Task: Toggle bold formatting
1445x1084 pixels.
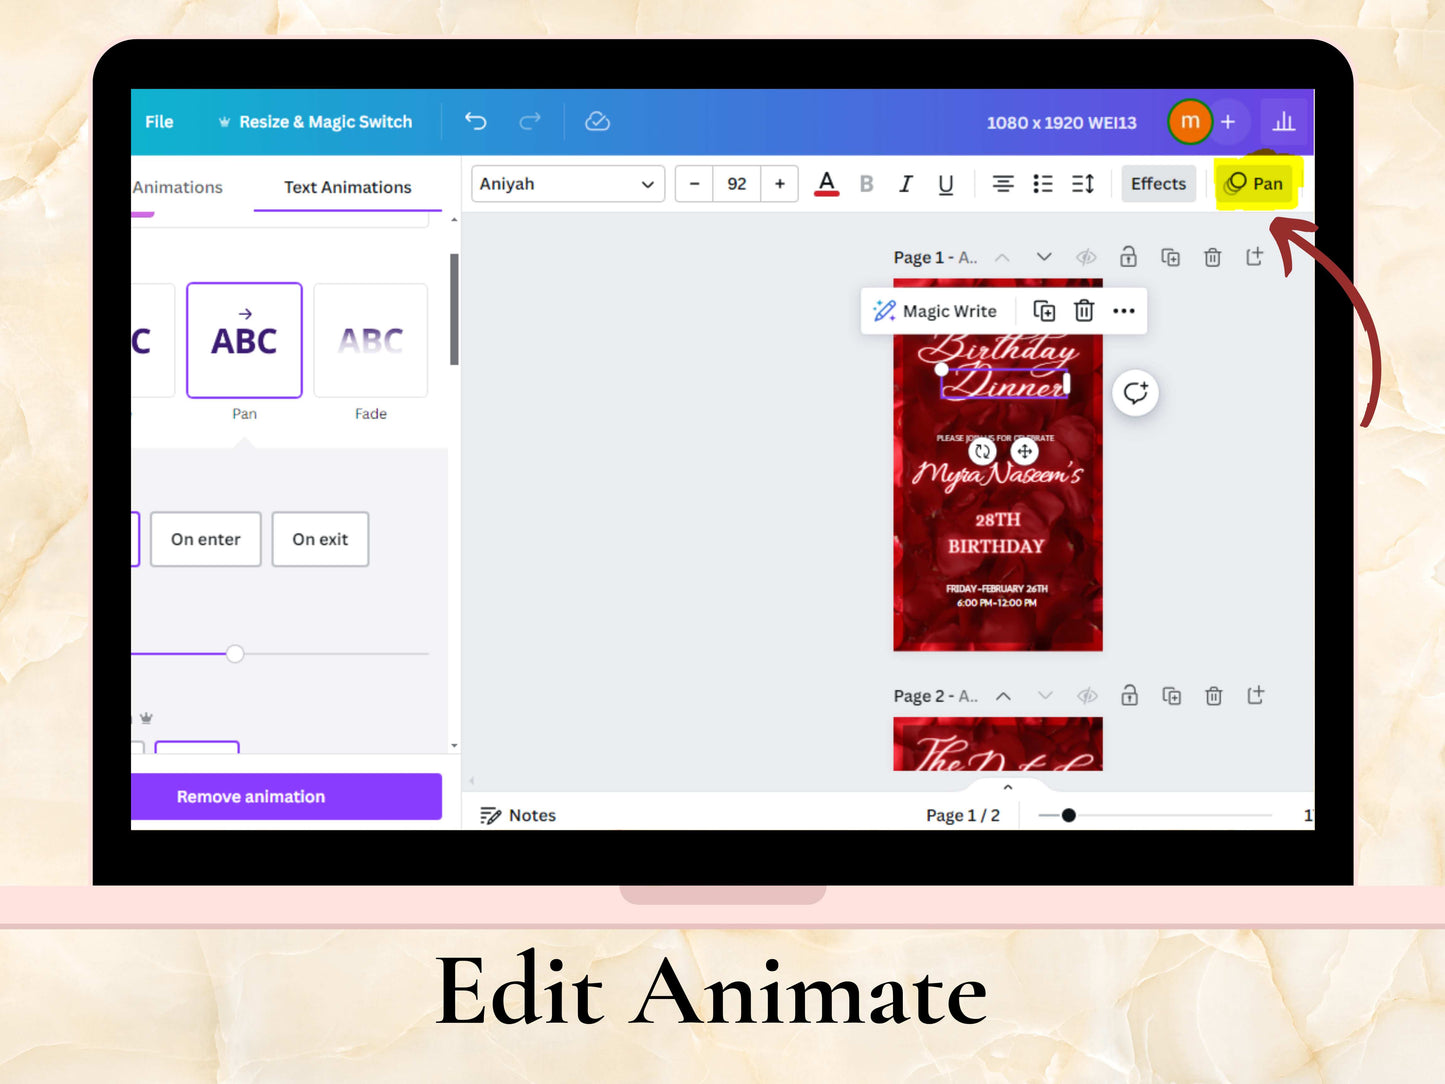Action: point(866,184)
